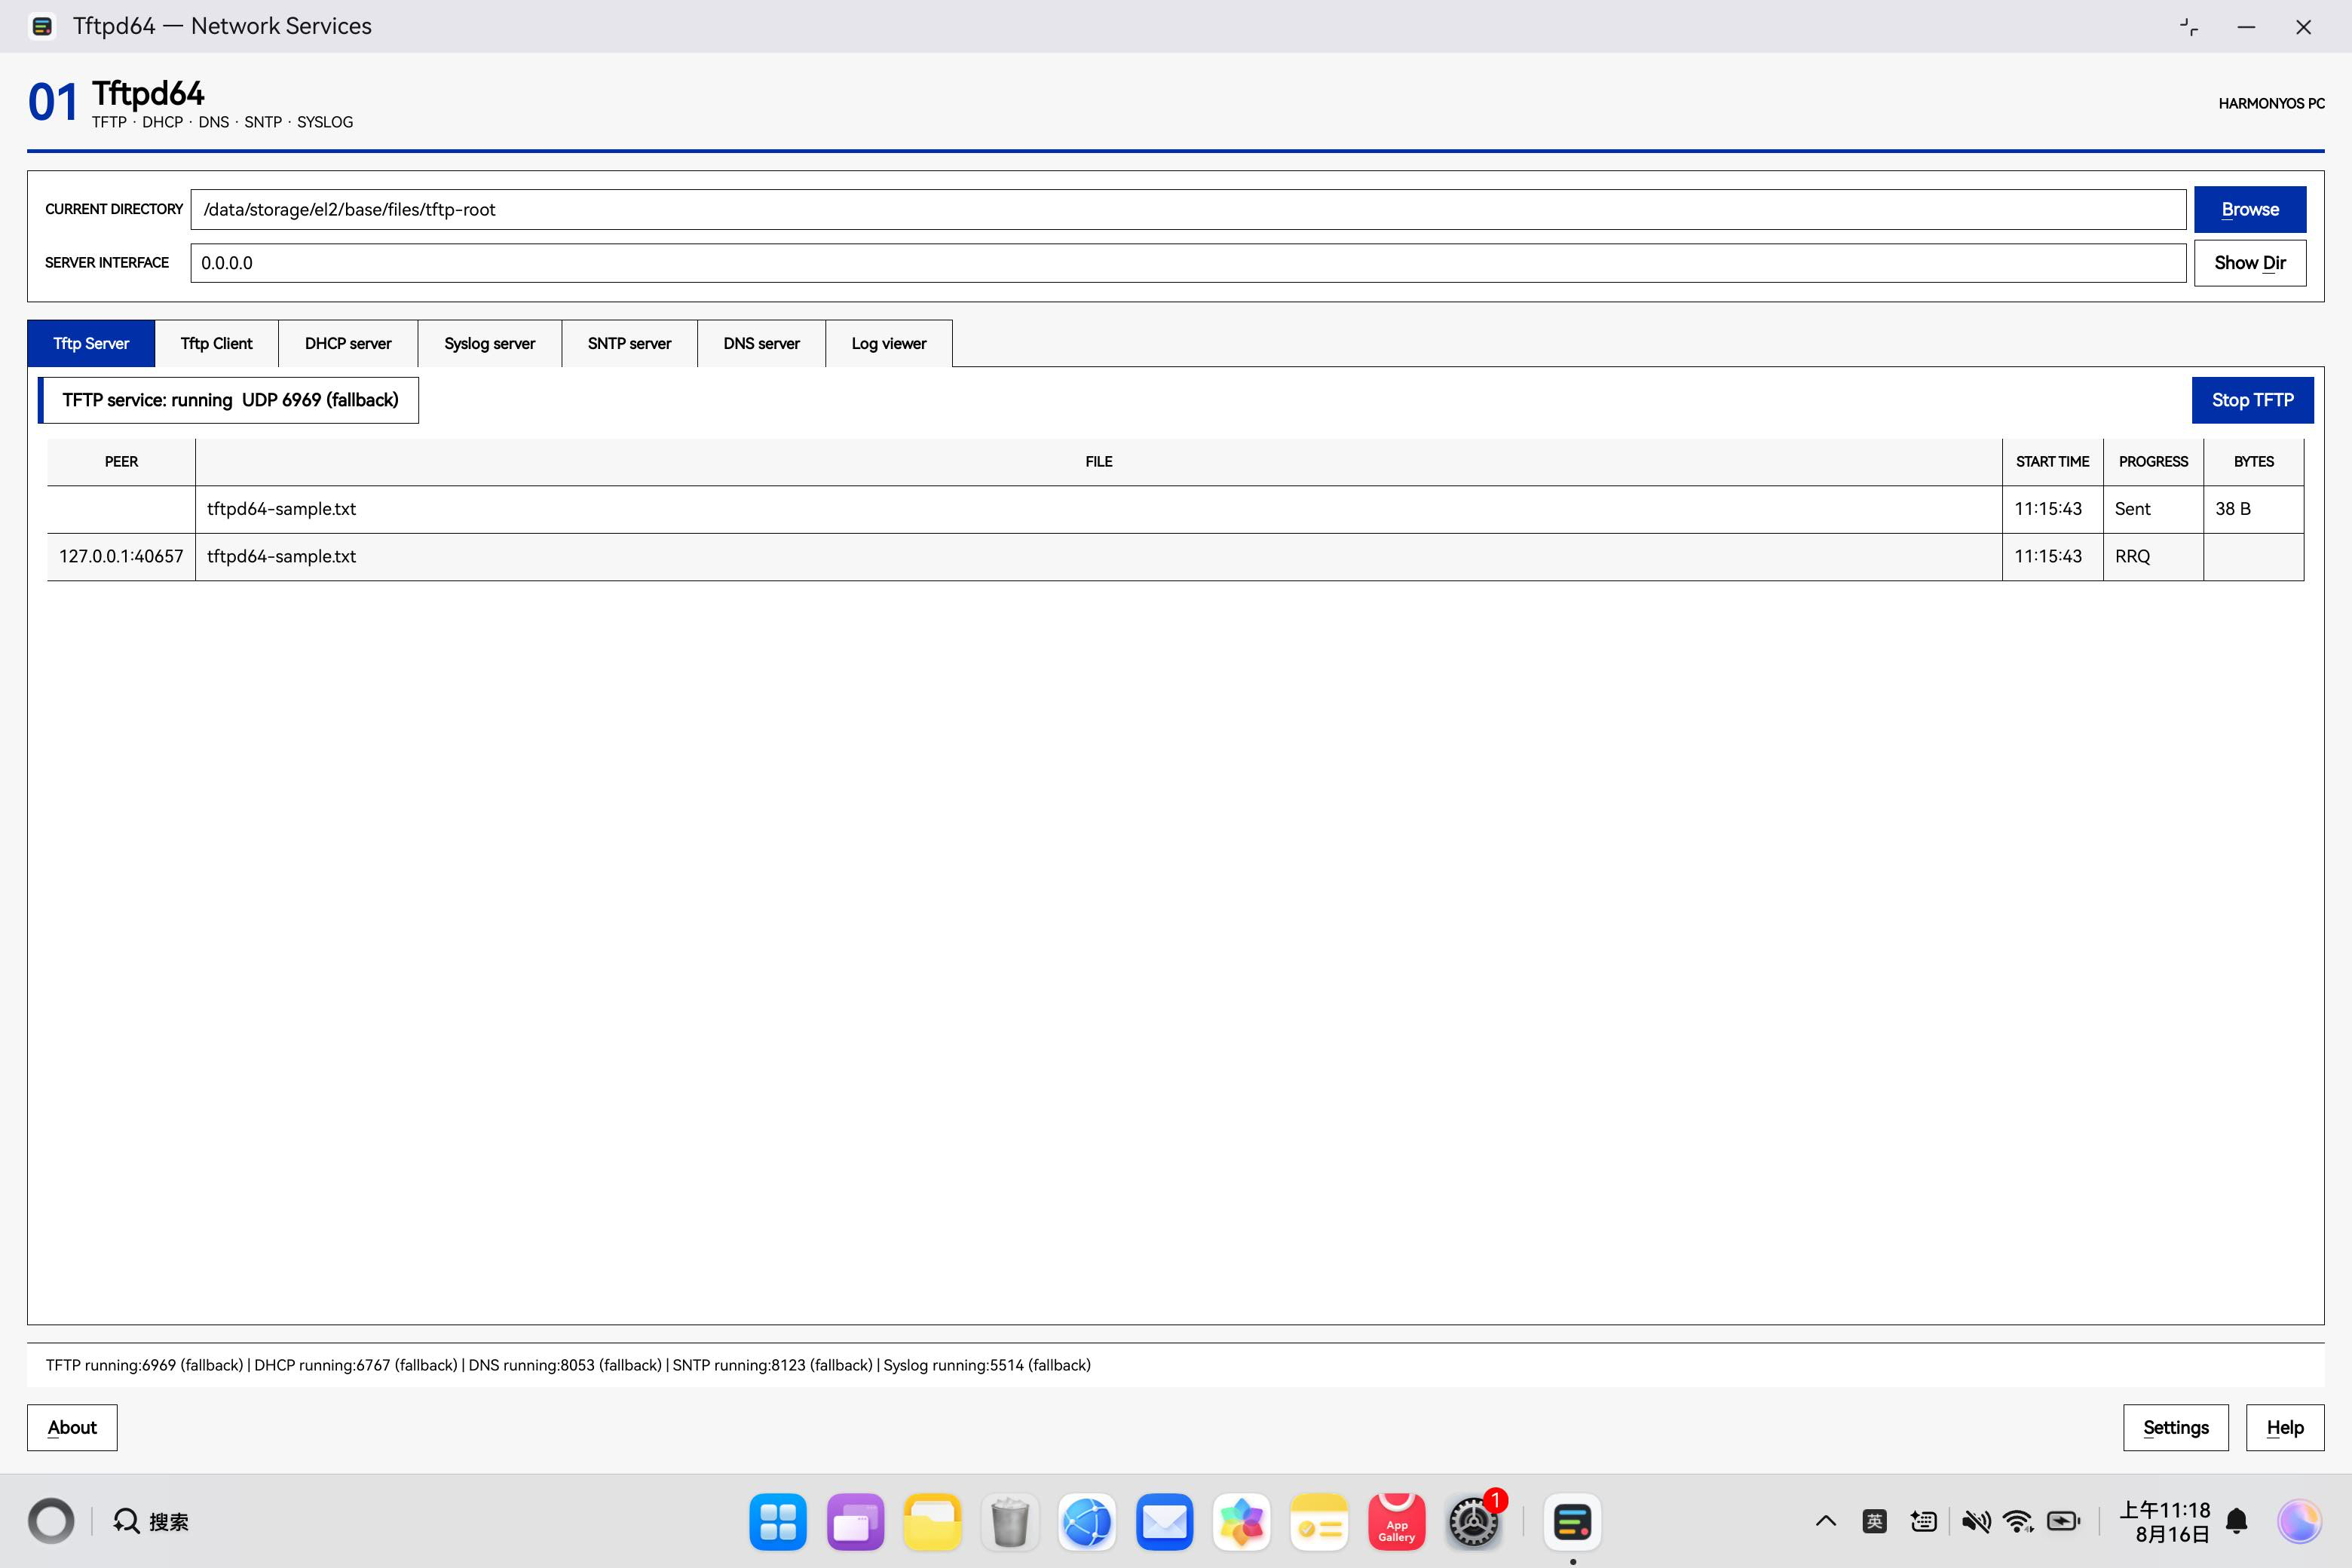2352x1568 pixels.
Task: Open the SNTP server tab
Action: tap(629, 344)
